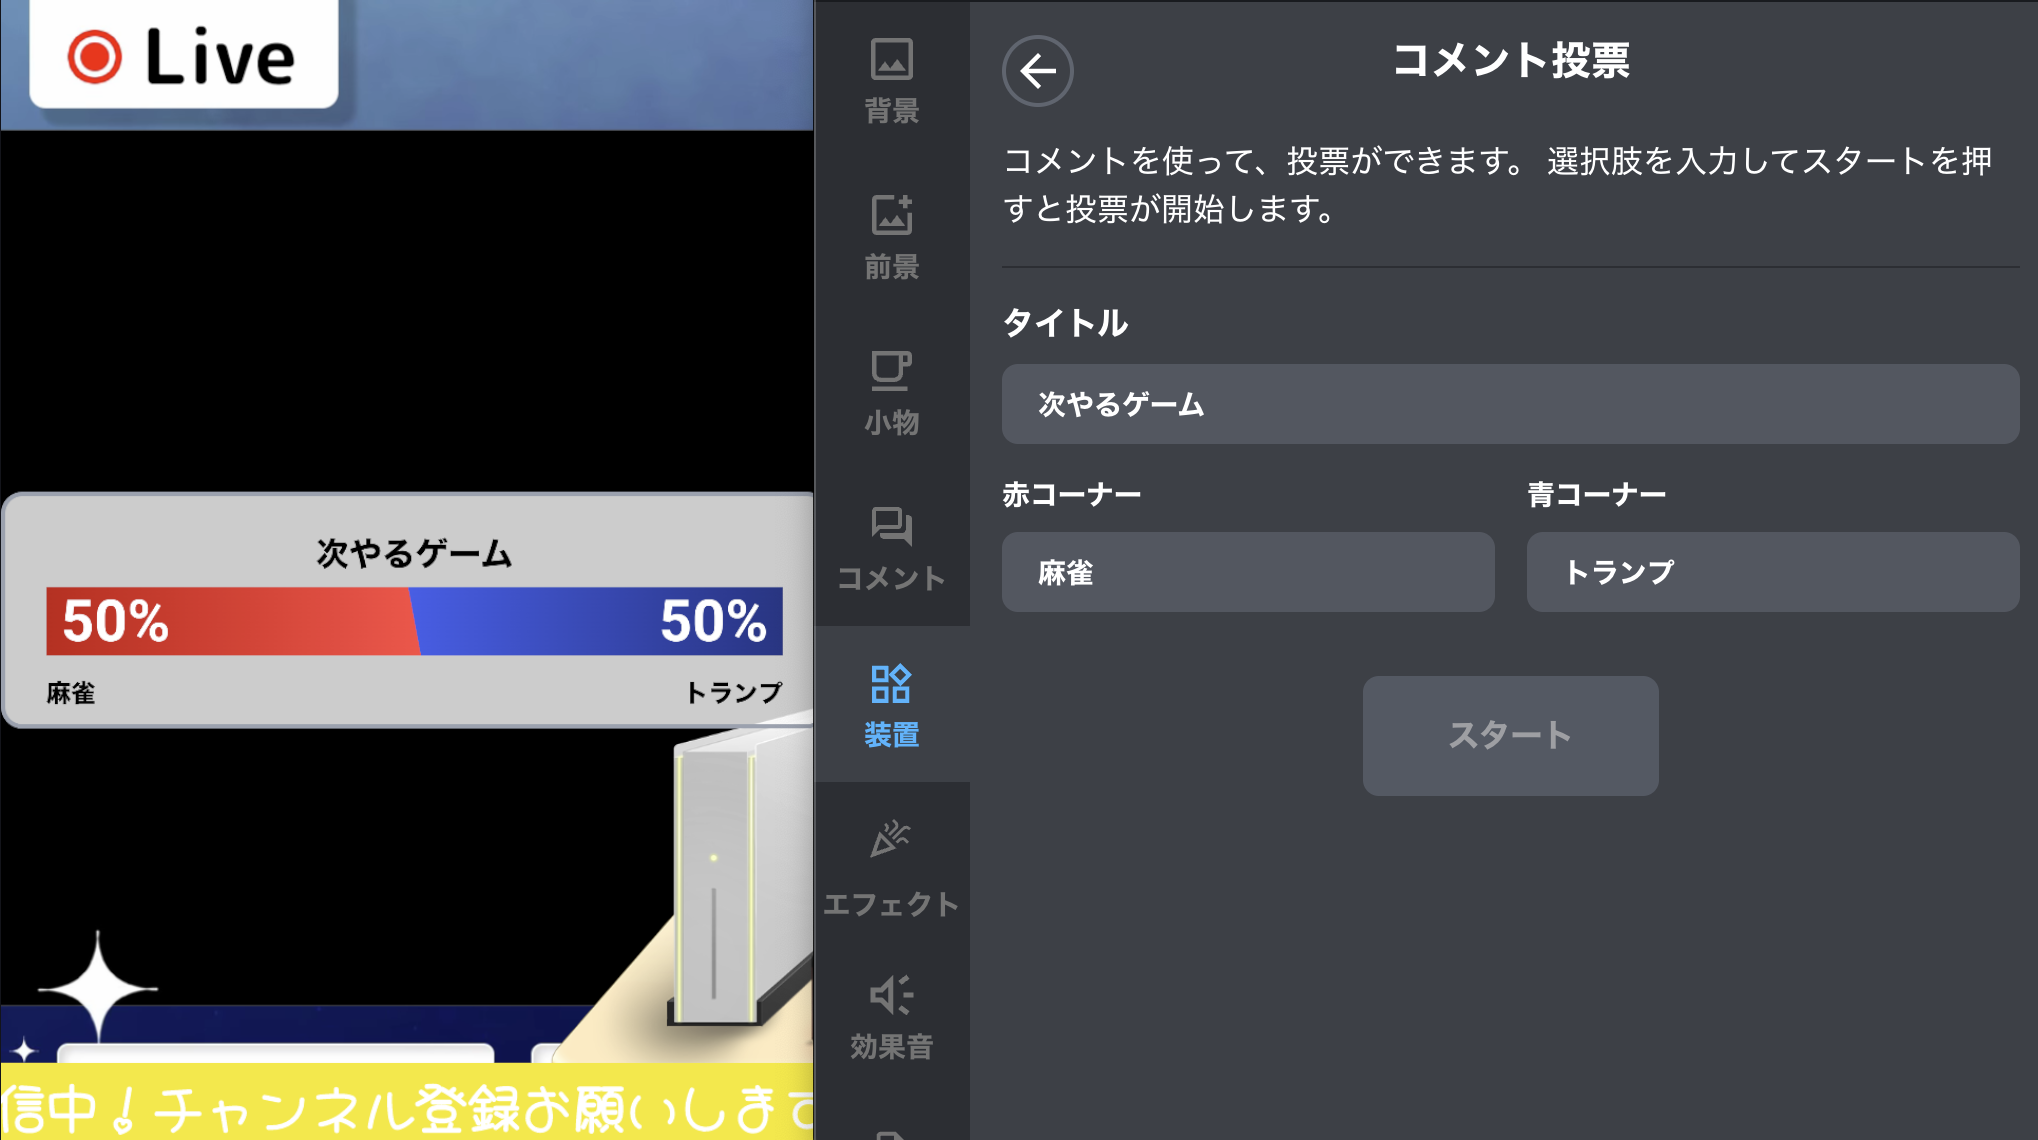The width and height of the screenshot is (2038, 1140).
Task: Click the partially visible bottom sidebar icon
Action: [891, 1132]
